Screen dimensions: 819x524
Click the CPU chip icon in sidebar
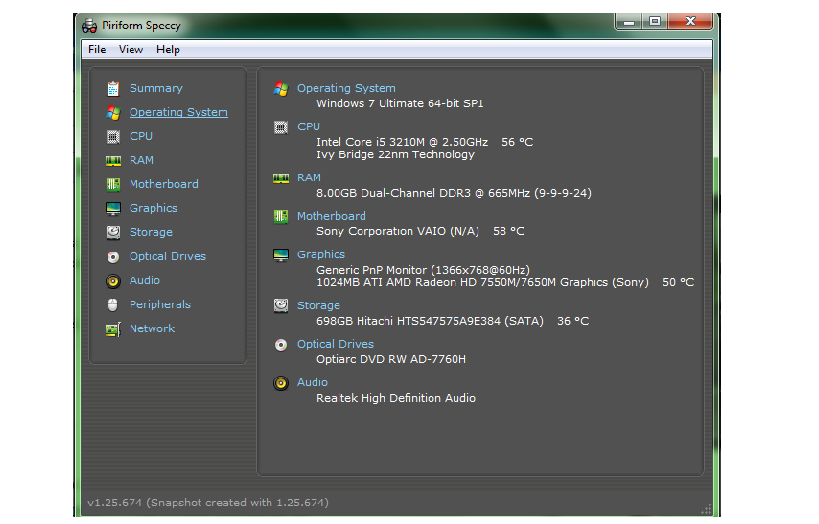tap(113, 137)
